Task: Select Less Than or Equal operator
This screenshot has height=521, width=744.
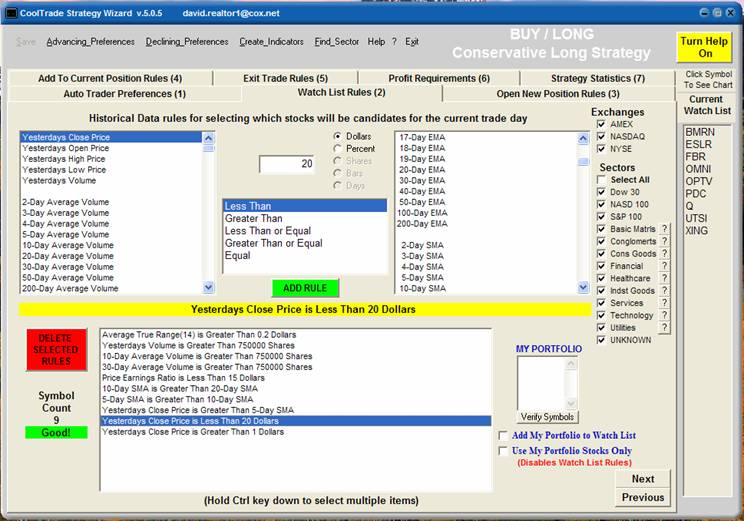Action: 305,231
